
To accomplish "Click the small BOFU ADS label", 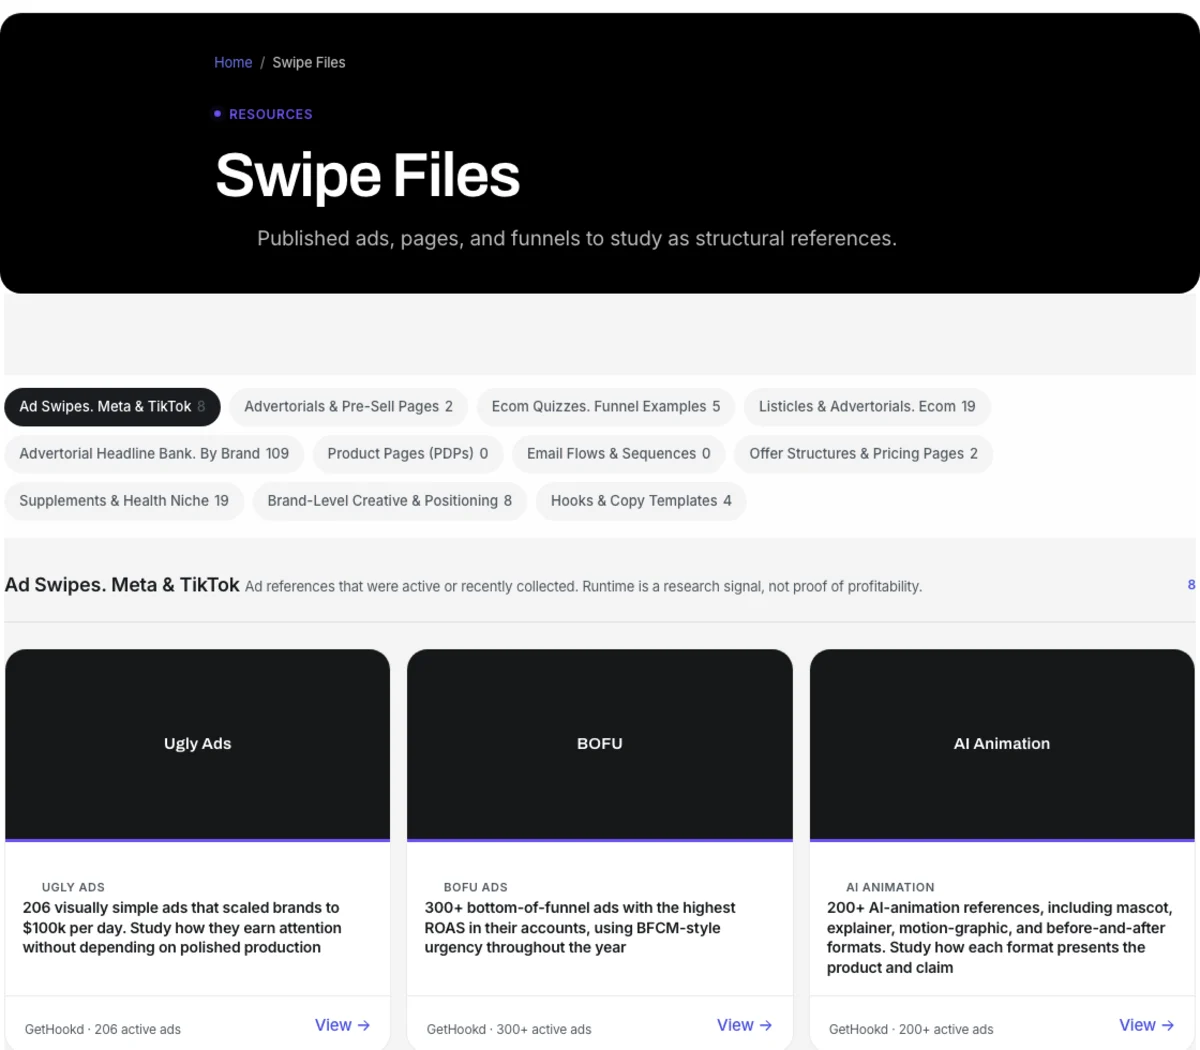I will tap(476, 887).
